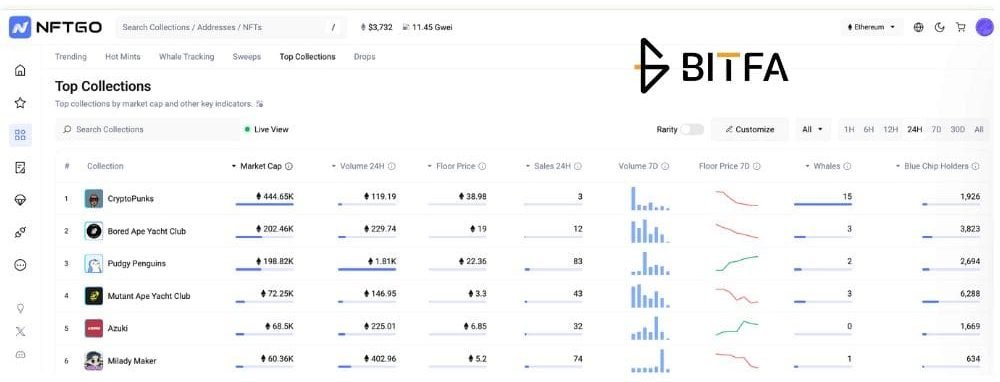Open the more options ellipsis sidebar icon
Image resolution: width=1000 pixels, height=382 pixels.
(x=20, y=265)
